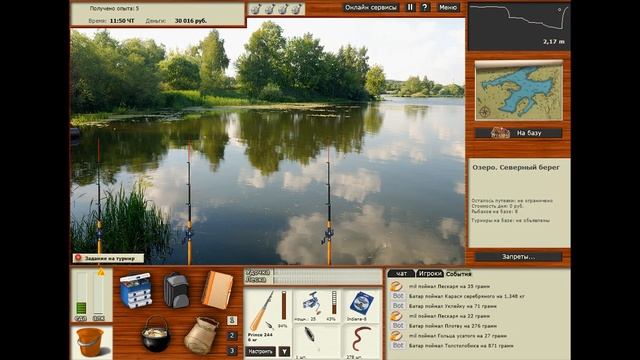Click the green food level bar

point(81,294)
